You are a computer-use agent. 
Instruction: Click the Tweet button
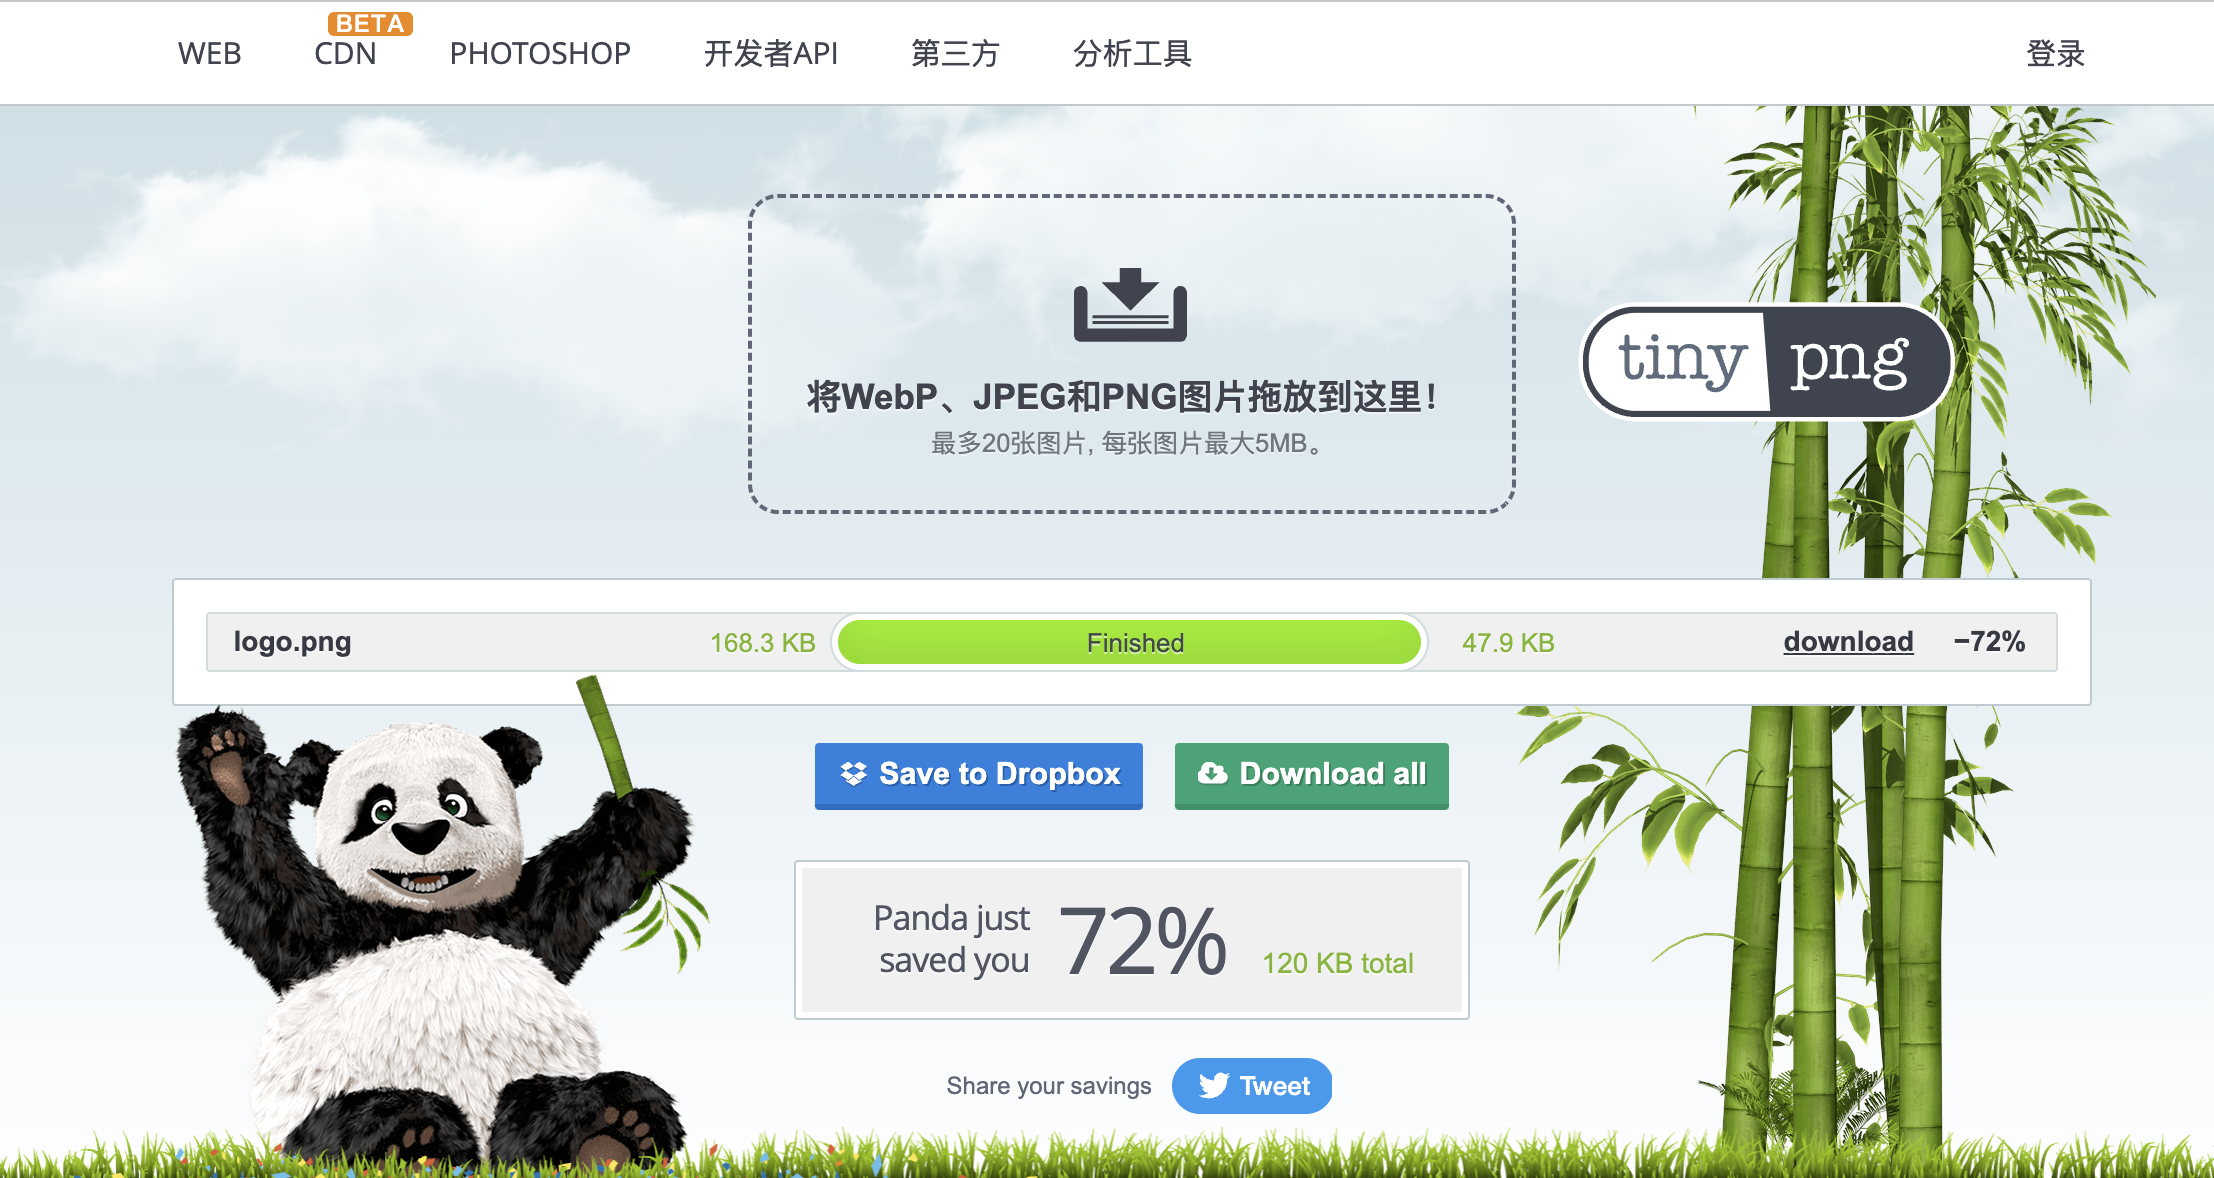(x=1252, y=1086)
